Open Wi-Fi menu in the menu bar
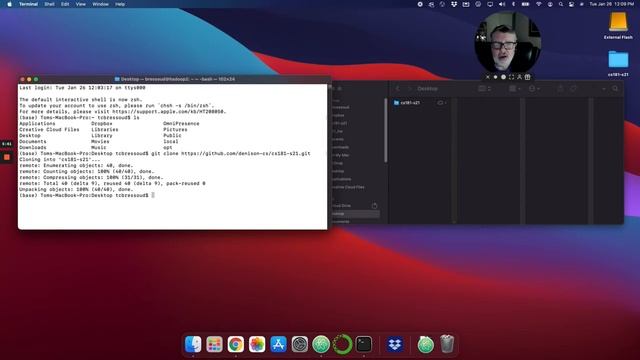The width and height of the screenshot is (640, 360). tap(538, 4)
